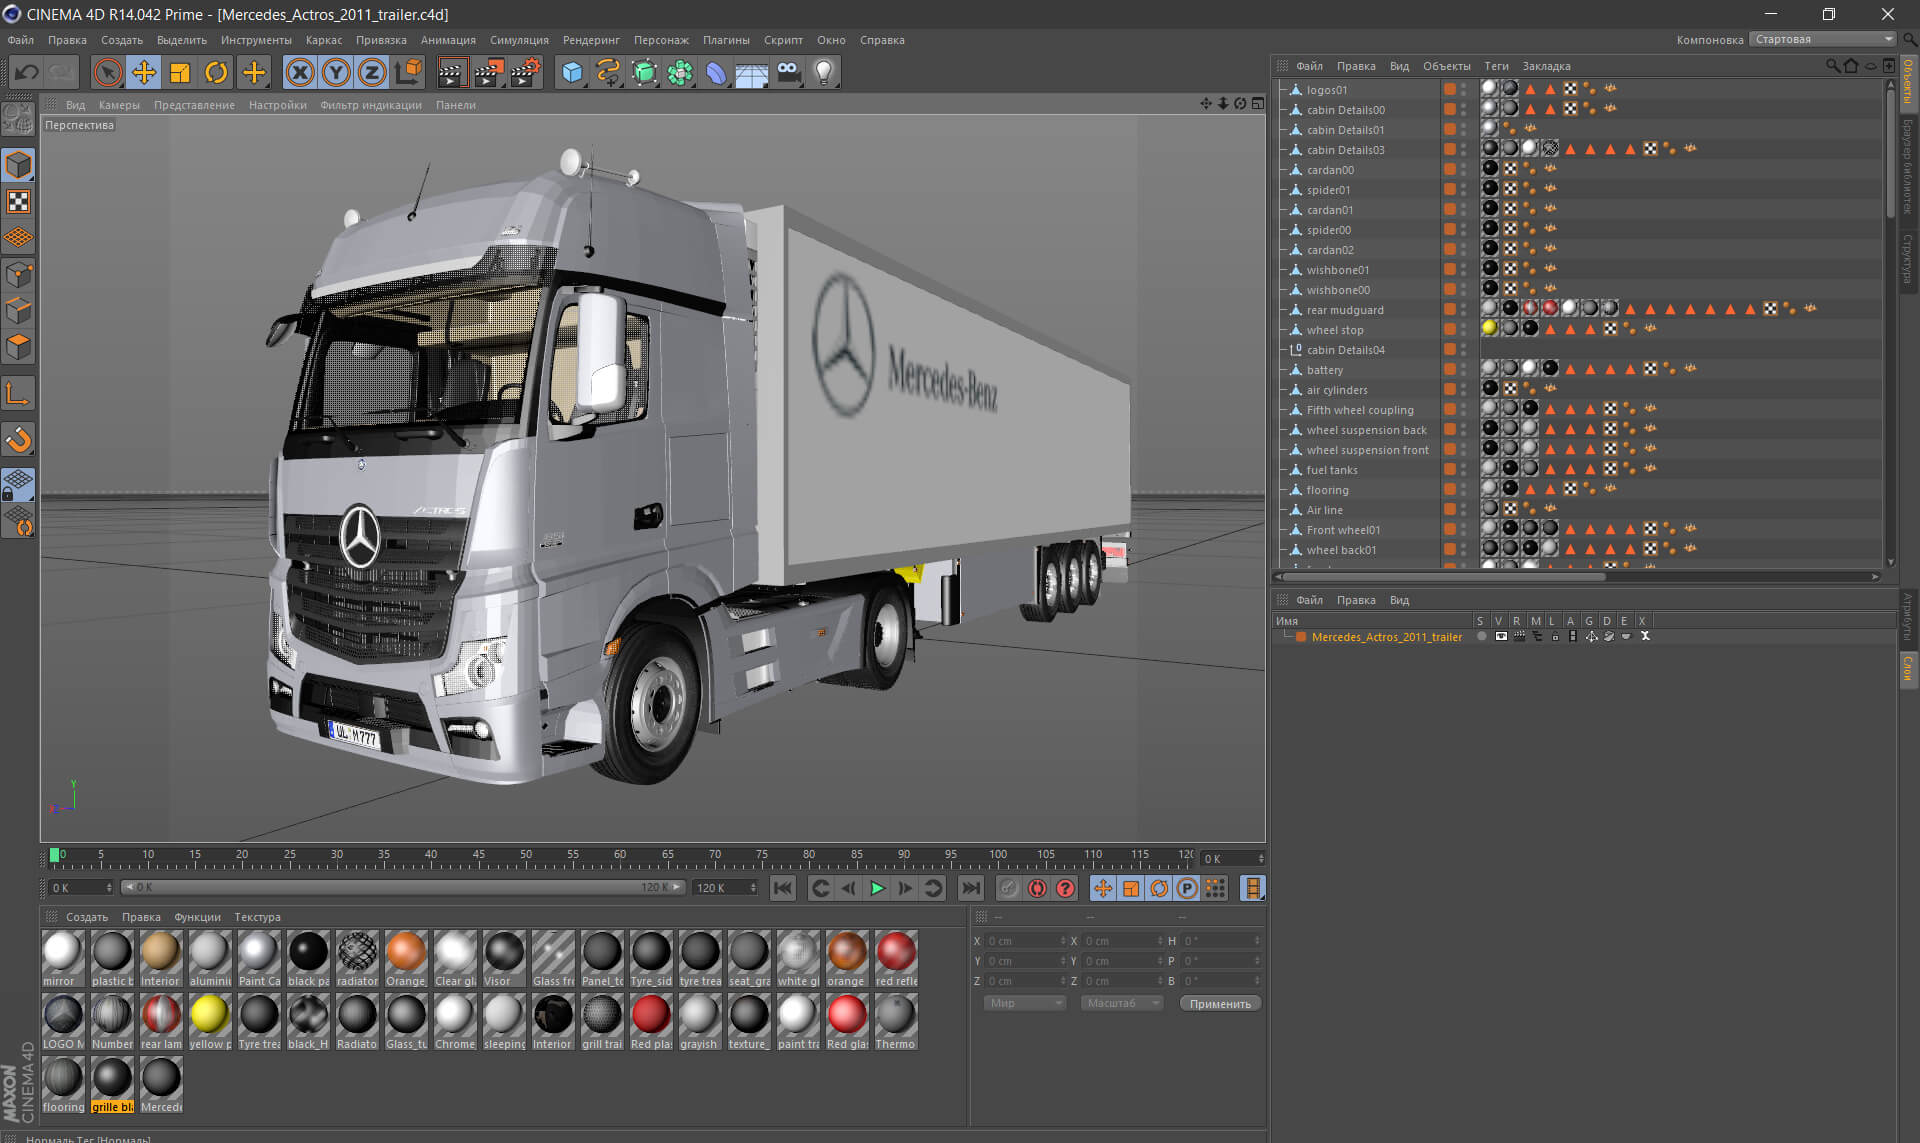This screenshot has width=1920, height=1143.
Task: Toggle X axis lock
Action: point(300,72)
